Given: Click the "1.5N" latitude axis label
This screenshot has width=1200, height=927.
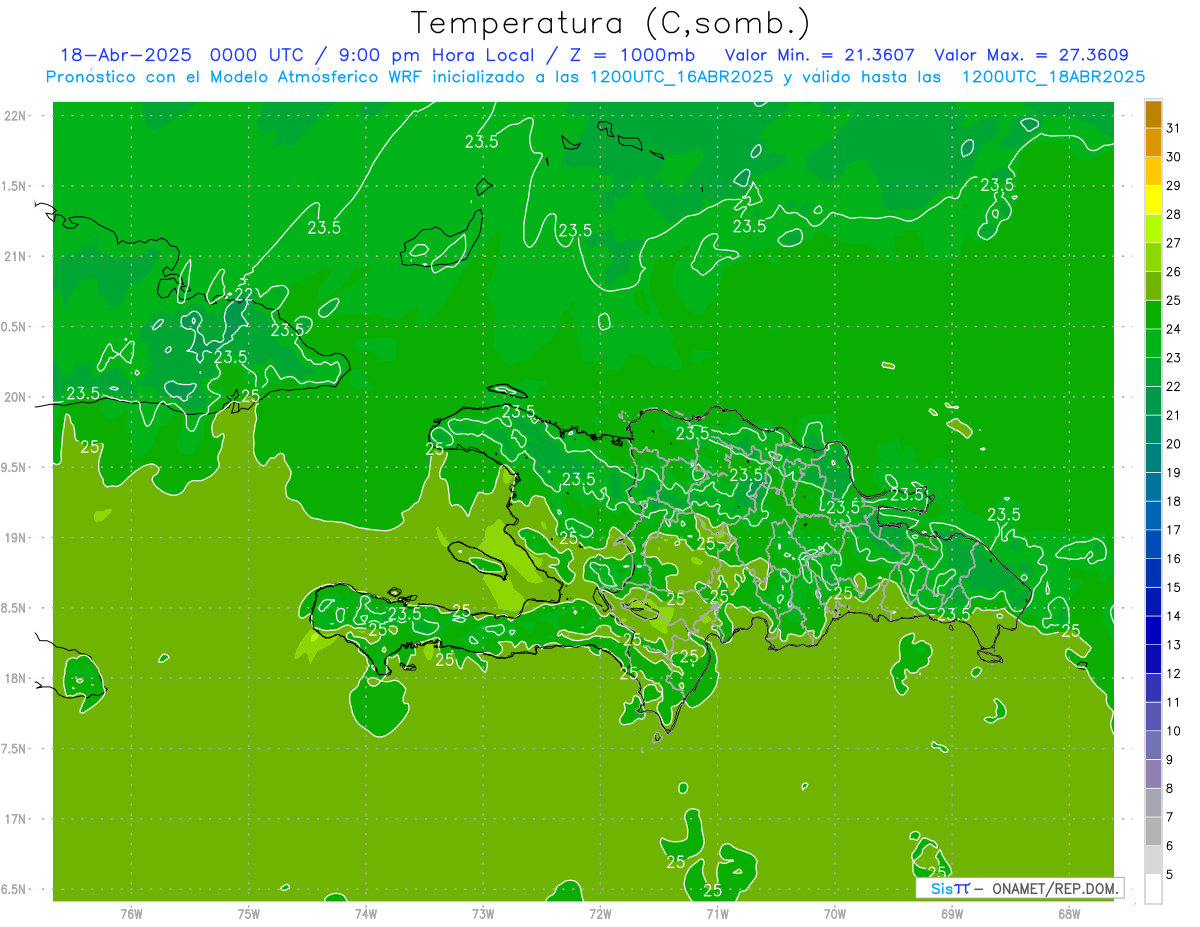Looking at the screenshot, I should [15, 186].
